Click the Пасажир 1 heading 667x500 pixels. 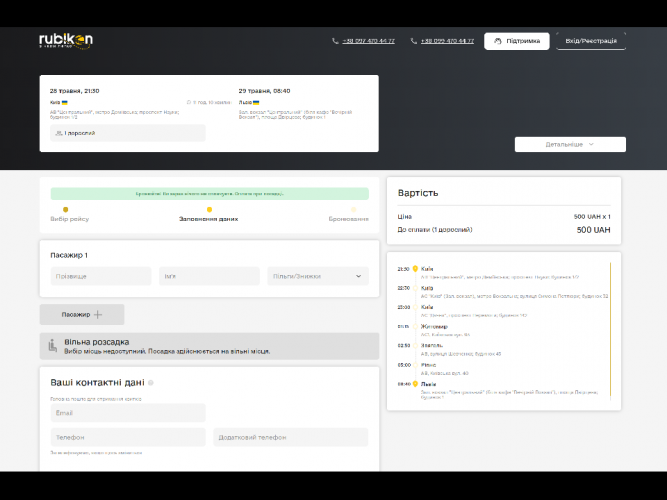(69, 255)
